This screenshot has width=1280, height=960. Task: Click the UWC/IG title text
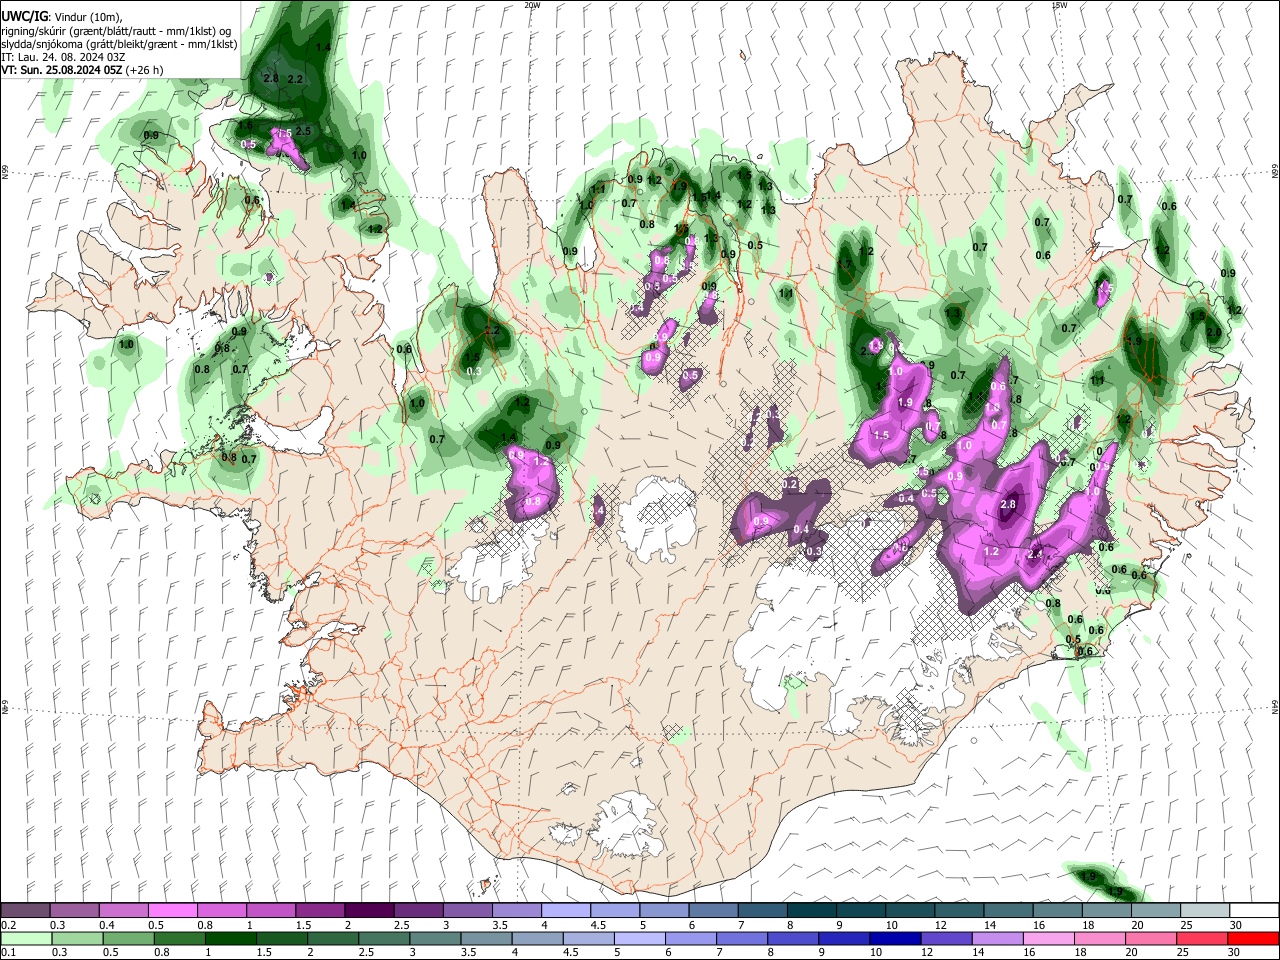24,17
